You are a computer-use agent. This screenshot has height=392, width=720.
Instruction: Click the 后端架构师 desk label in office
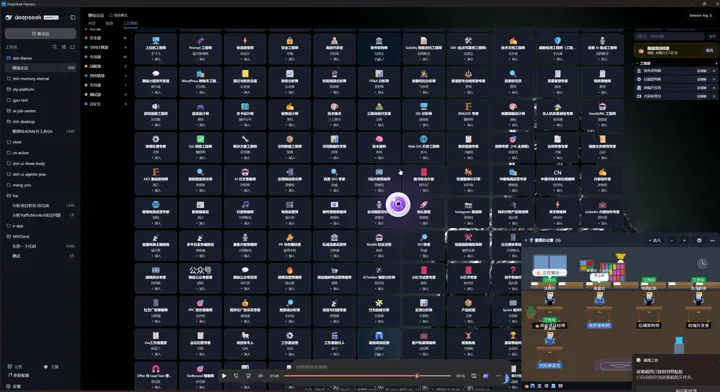(648, 325)
